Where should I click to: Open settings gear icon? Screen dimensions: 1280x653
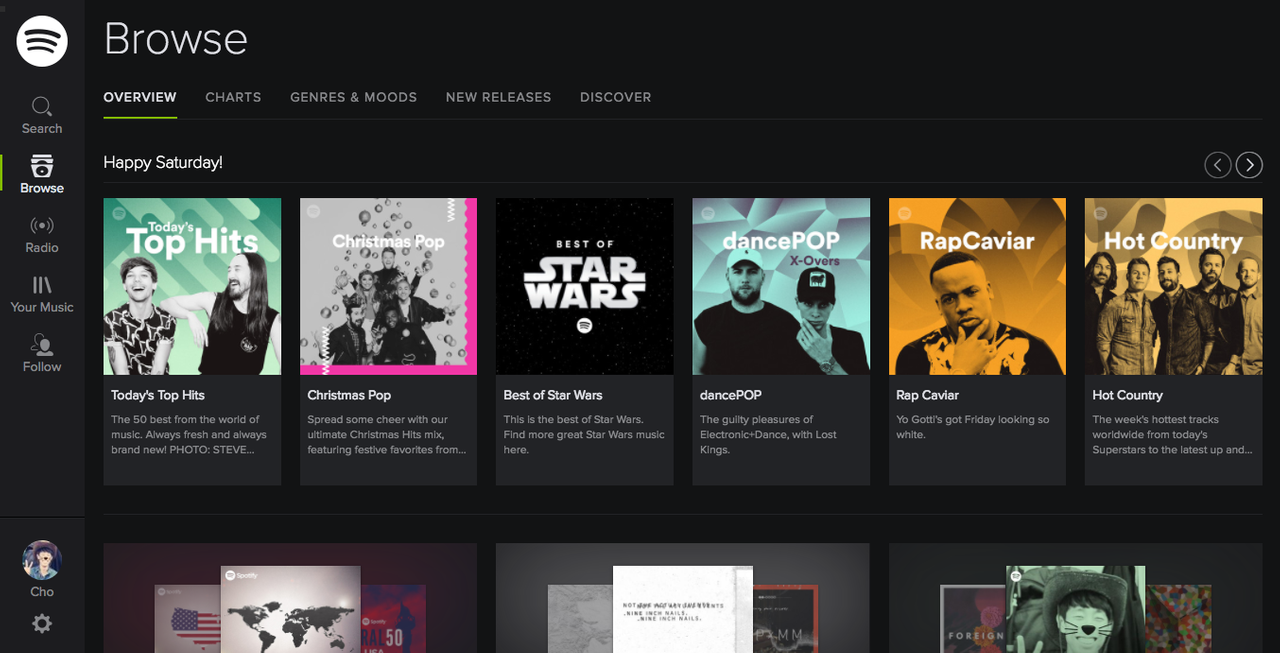coord(42,624)
